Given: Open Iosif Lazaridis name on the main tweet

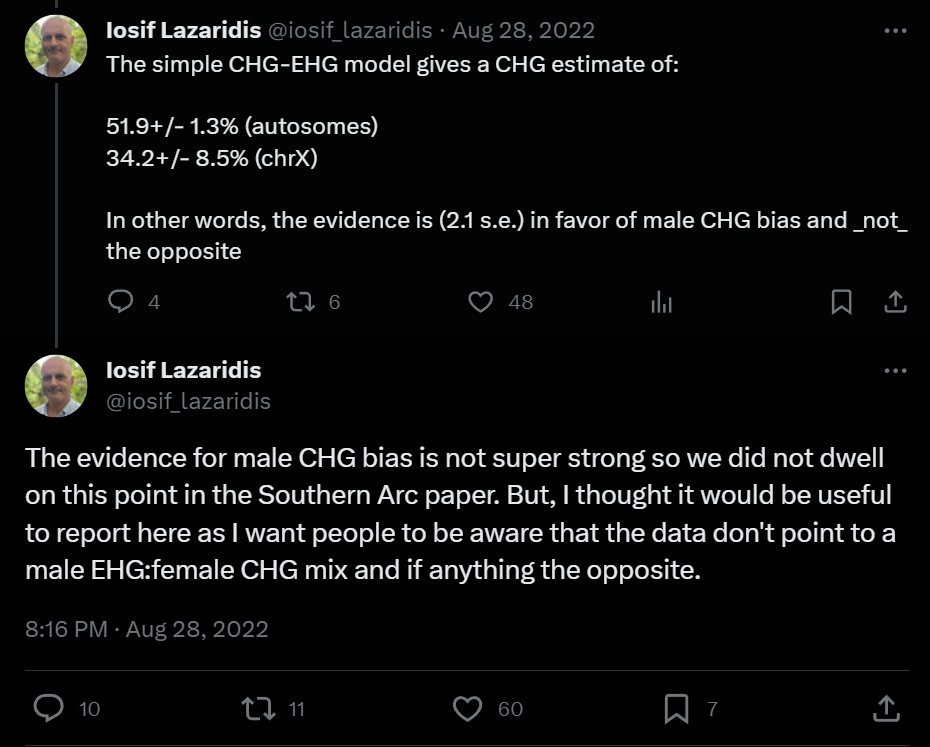Looking at the screenshot, I should coord(184,370).
